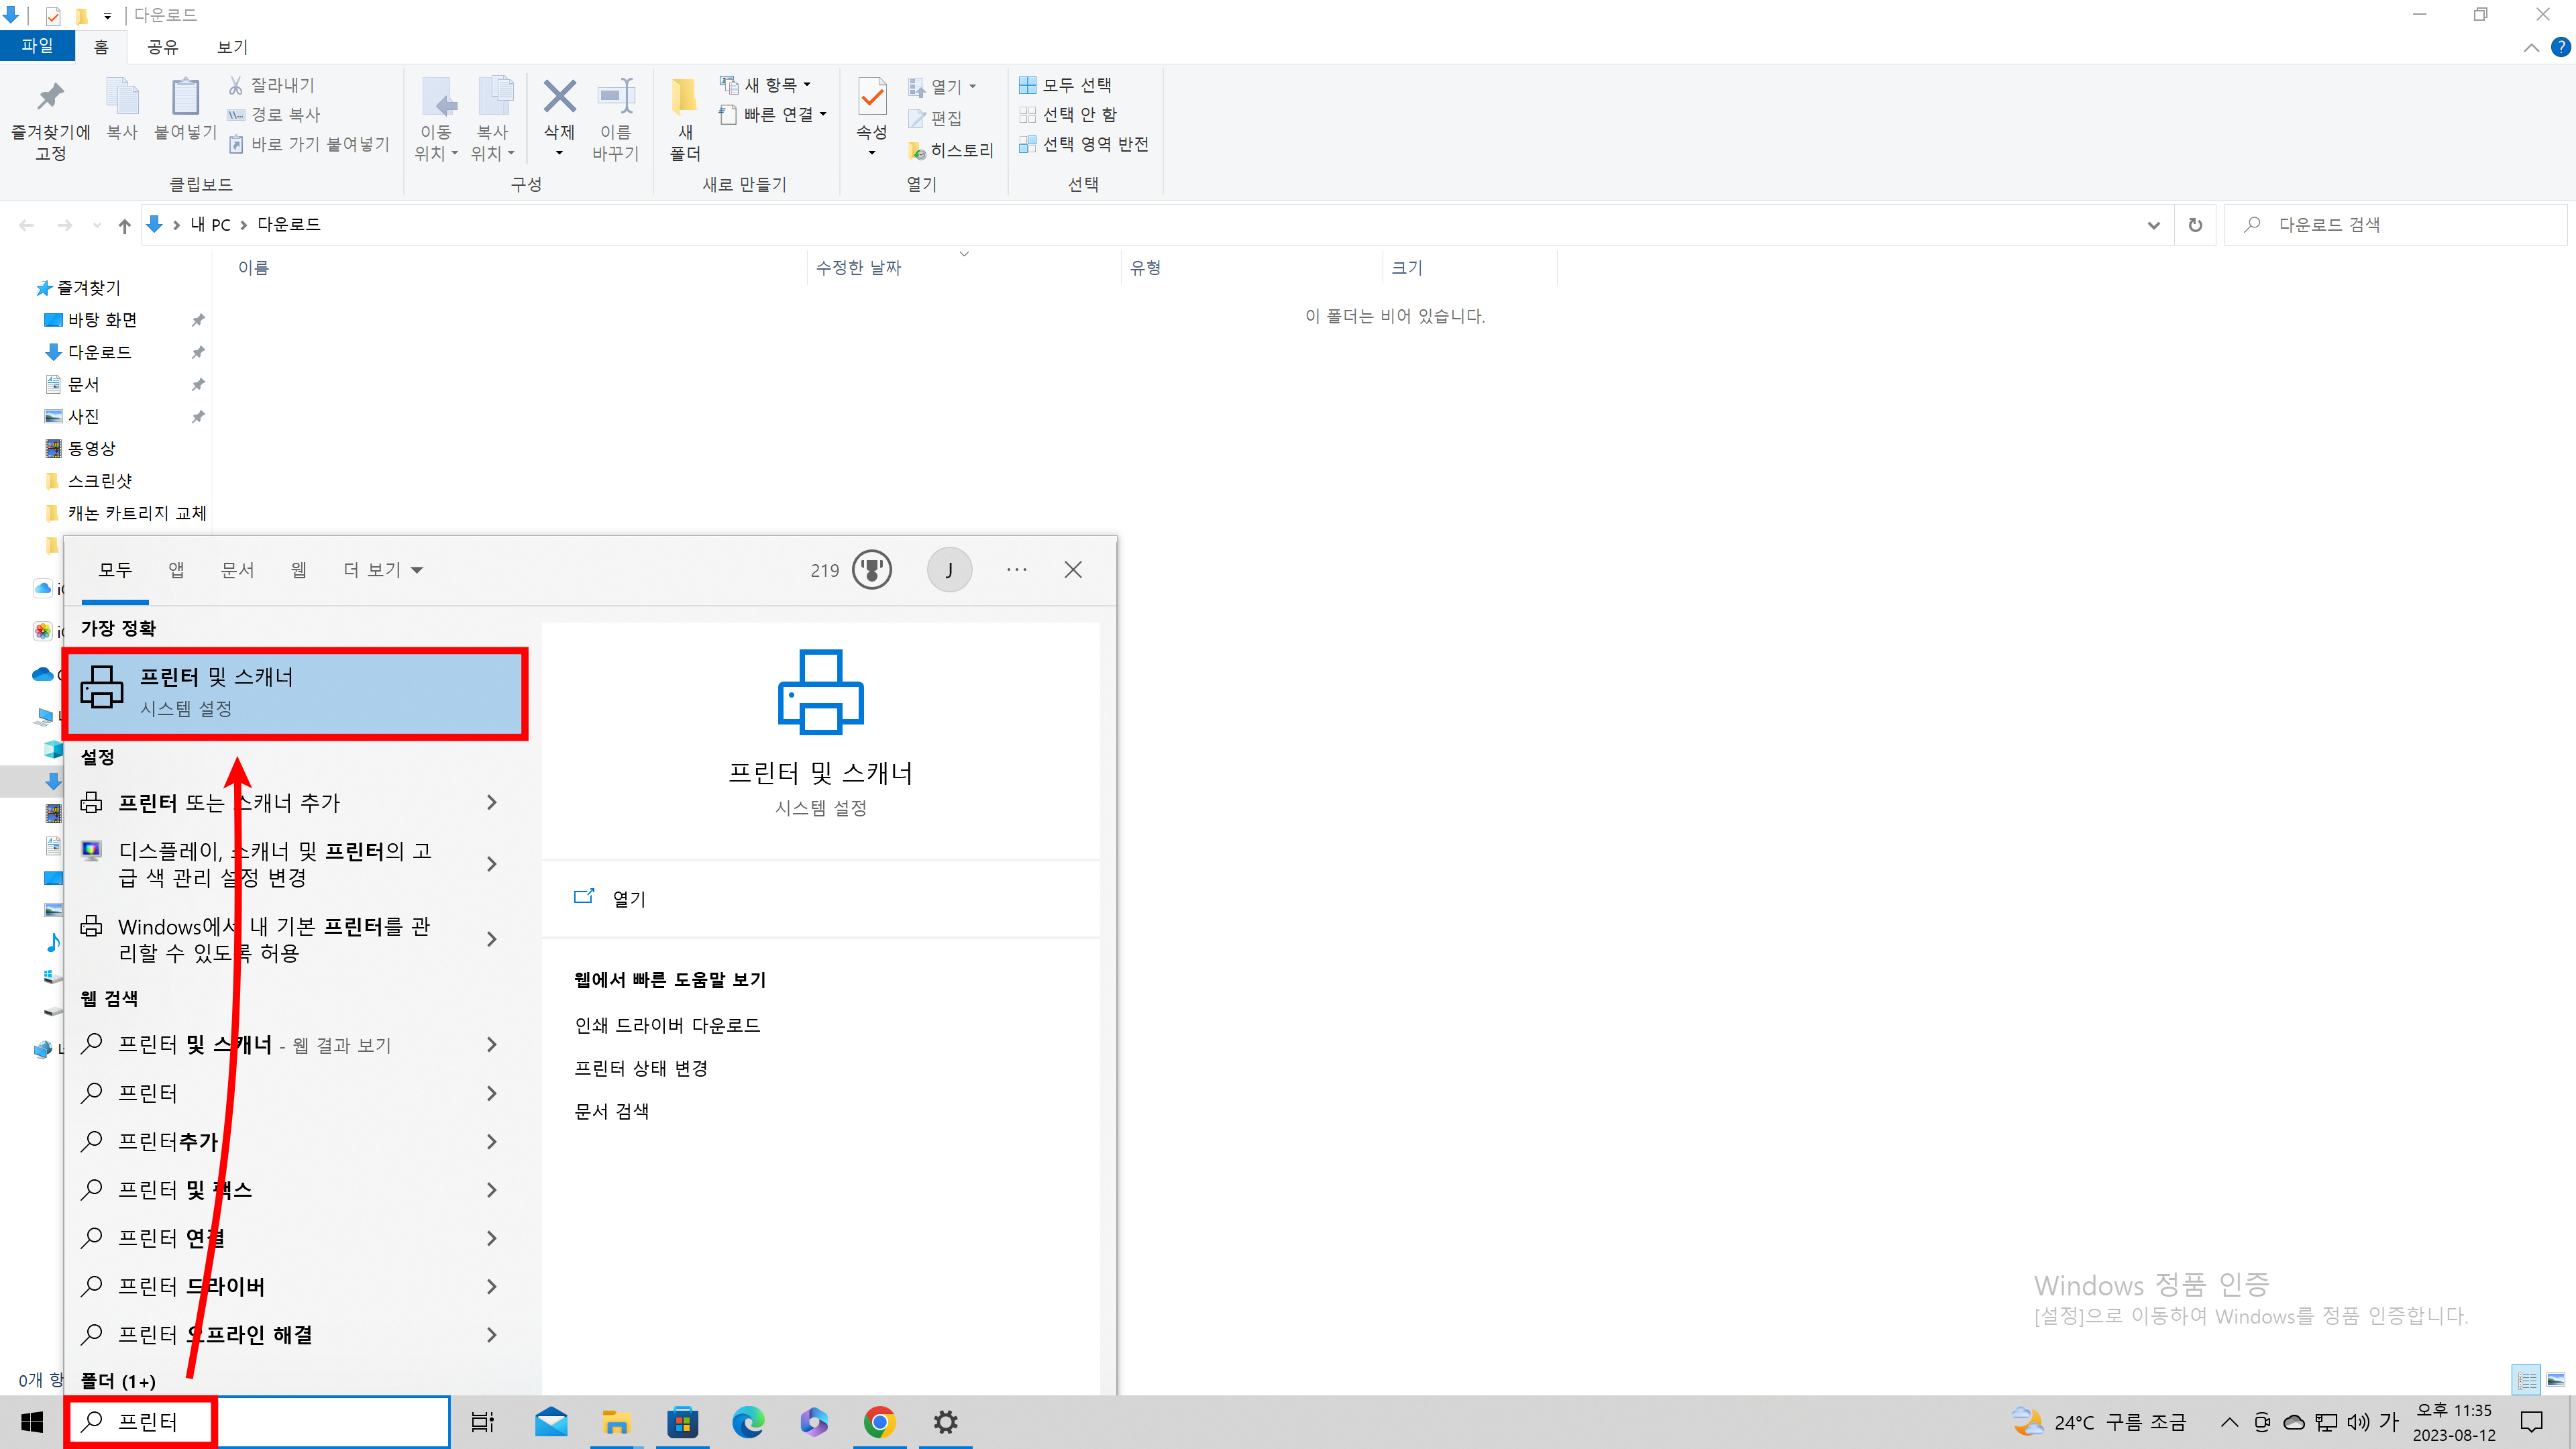
Task: Expand 프린터 또는 스캐너 추가 result arrow
Action: point(491,802)
